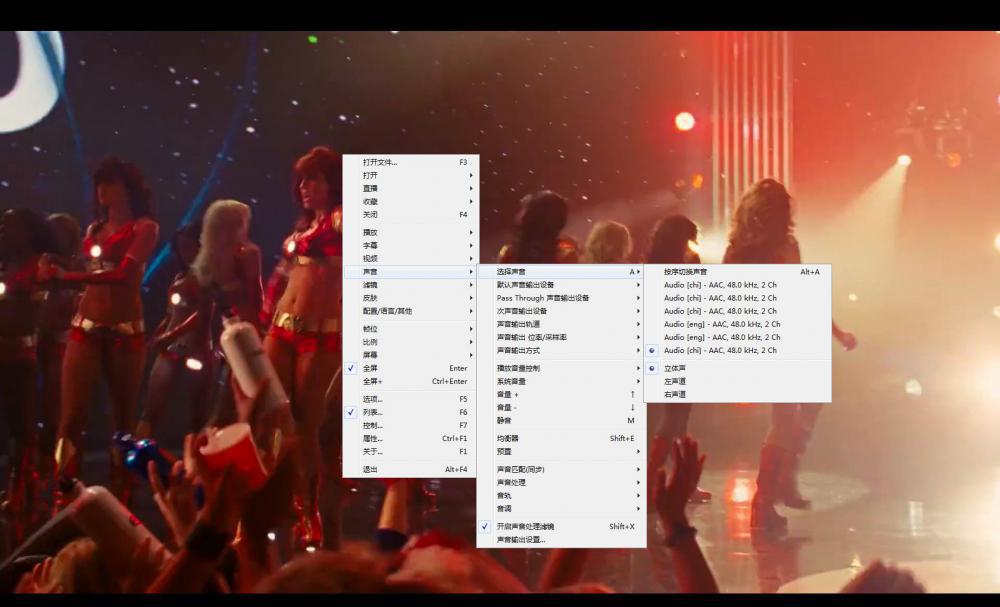1000x607 pixels.
Task: Select 关闭 to close the file
Action: click(x=411, y=214)
